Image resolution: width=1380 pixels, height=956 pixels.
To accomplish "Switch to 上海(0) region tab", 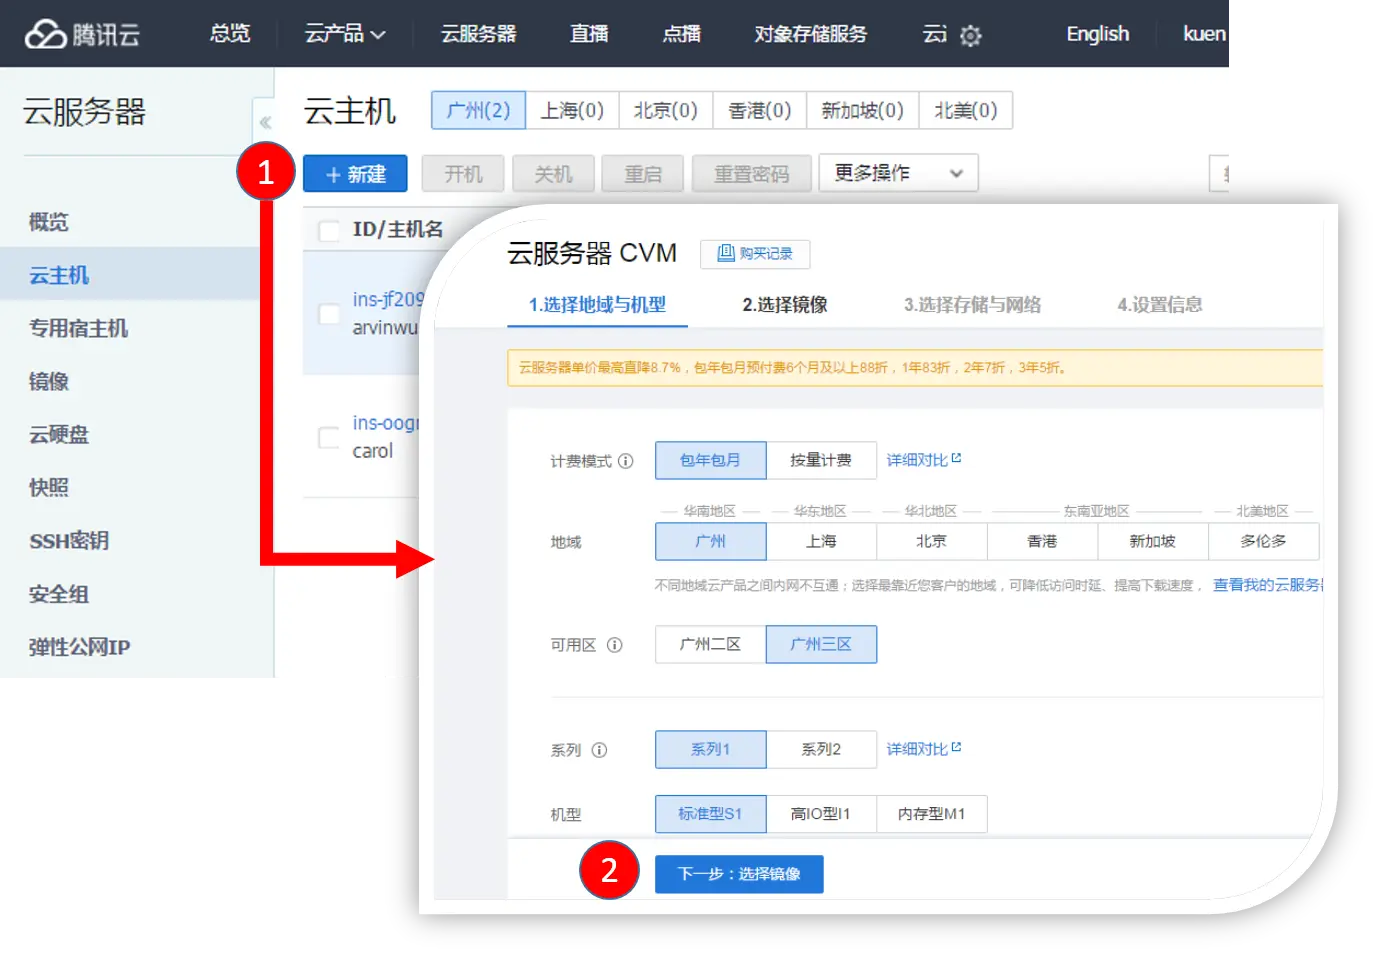I will click(572, 110).
